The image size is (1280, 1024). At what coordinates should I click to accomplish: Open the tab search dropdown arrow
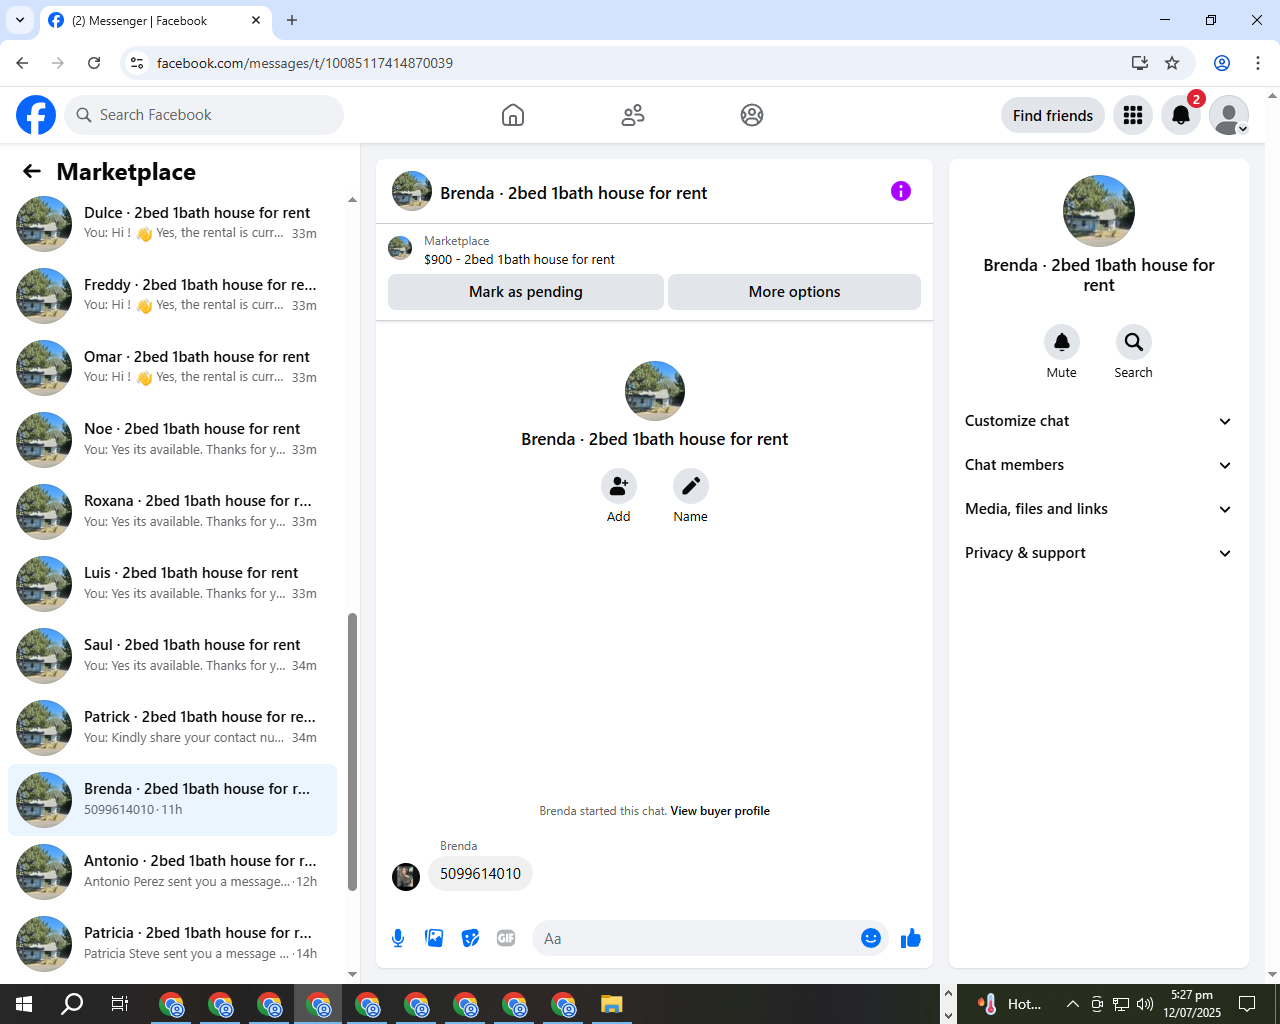pos(19,20)
